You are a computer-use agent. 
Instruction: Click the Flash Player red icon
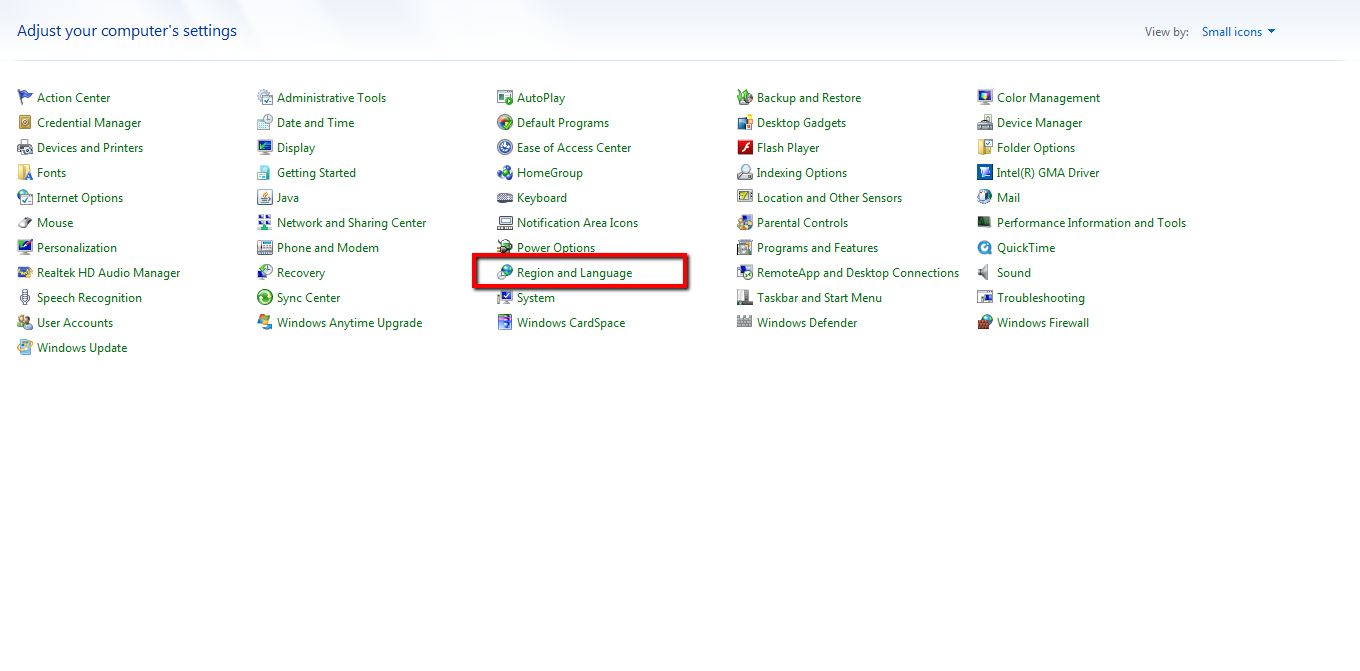[x=745, y=147]
